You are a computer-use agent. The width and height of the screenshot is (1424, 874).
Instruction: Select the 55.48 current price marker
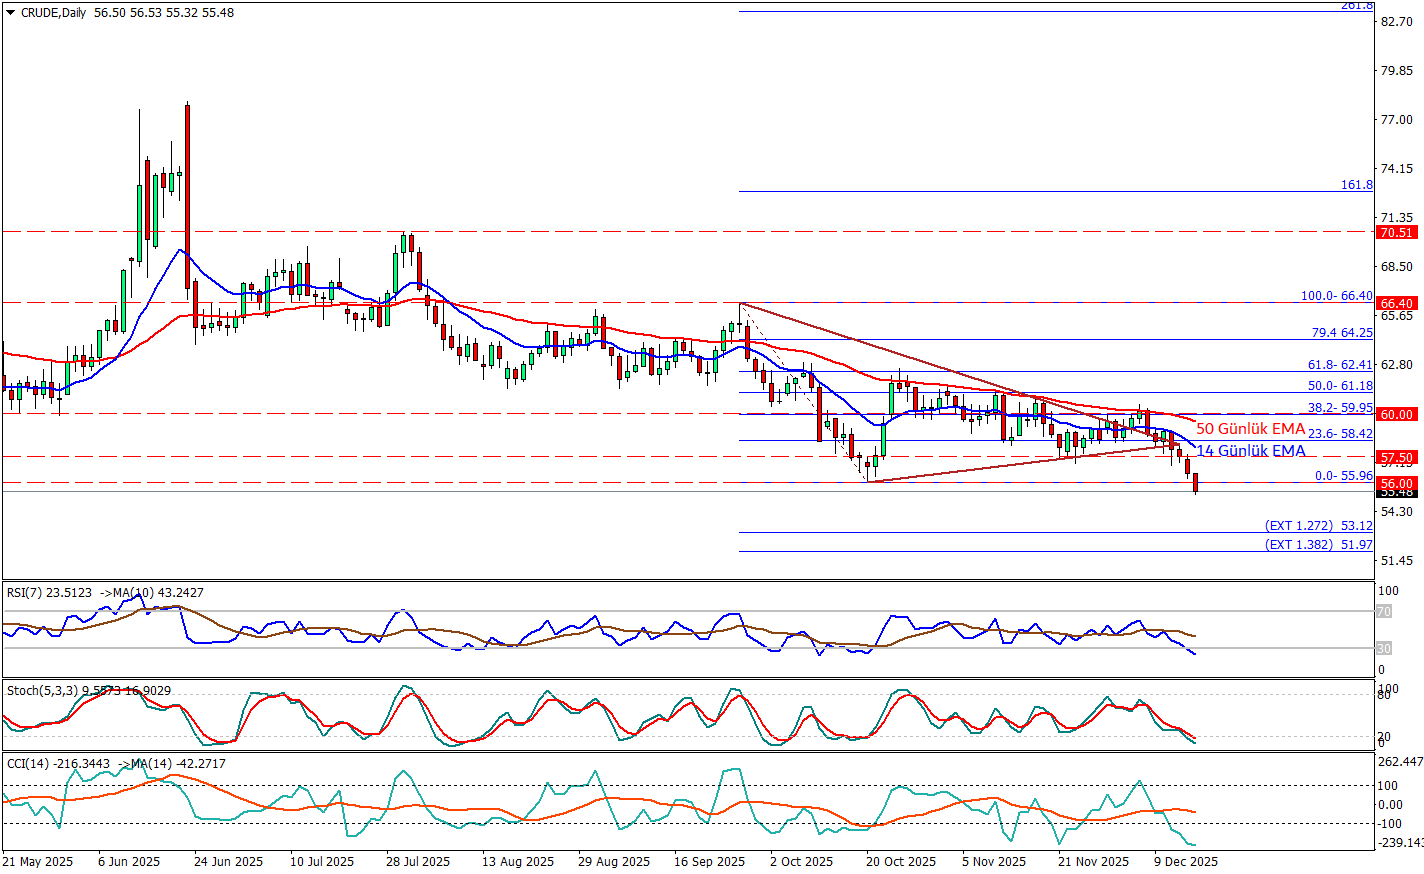1397,492
